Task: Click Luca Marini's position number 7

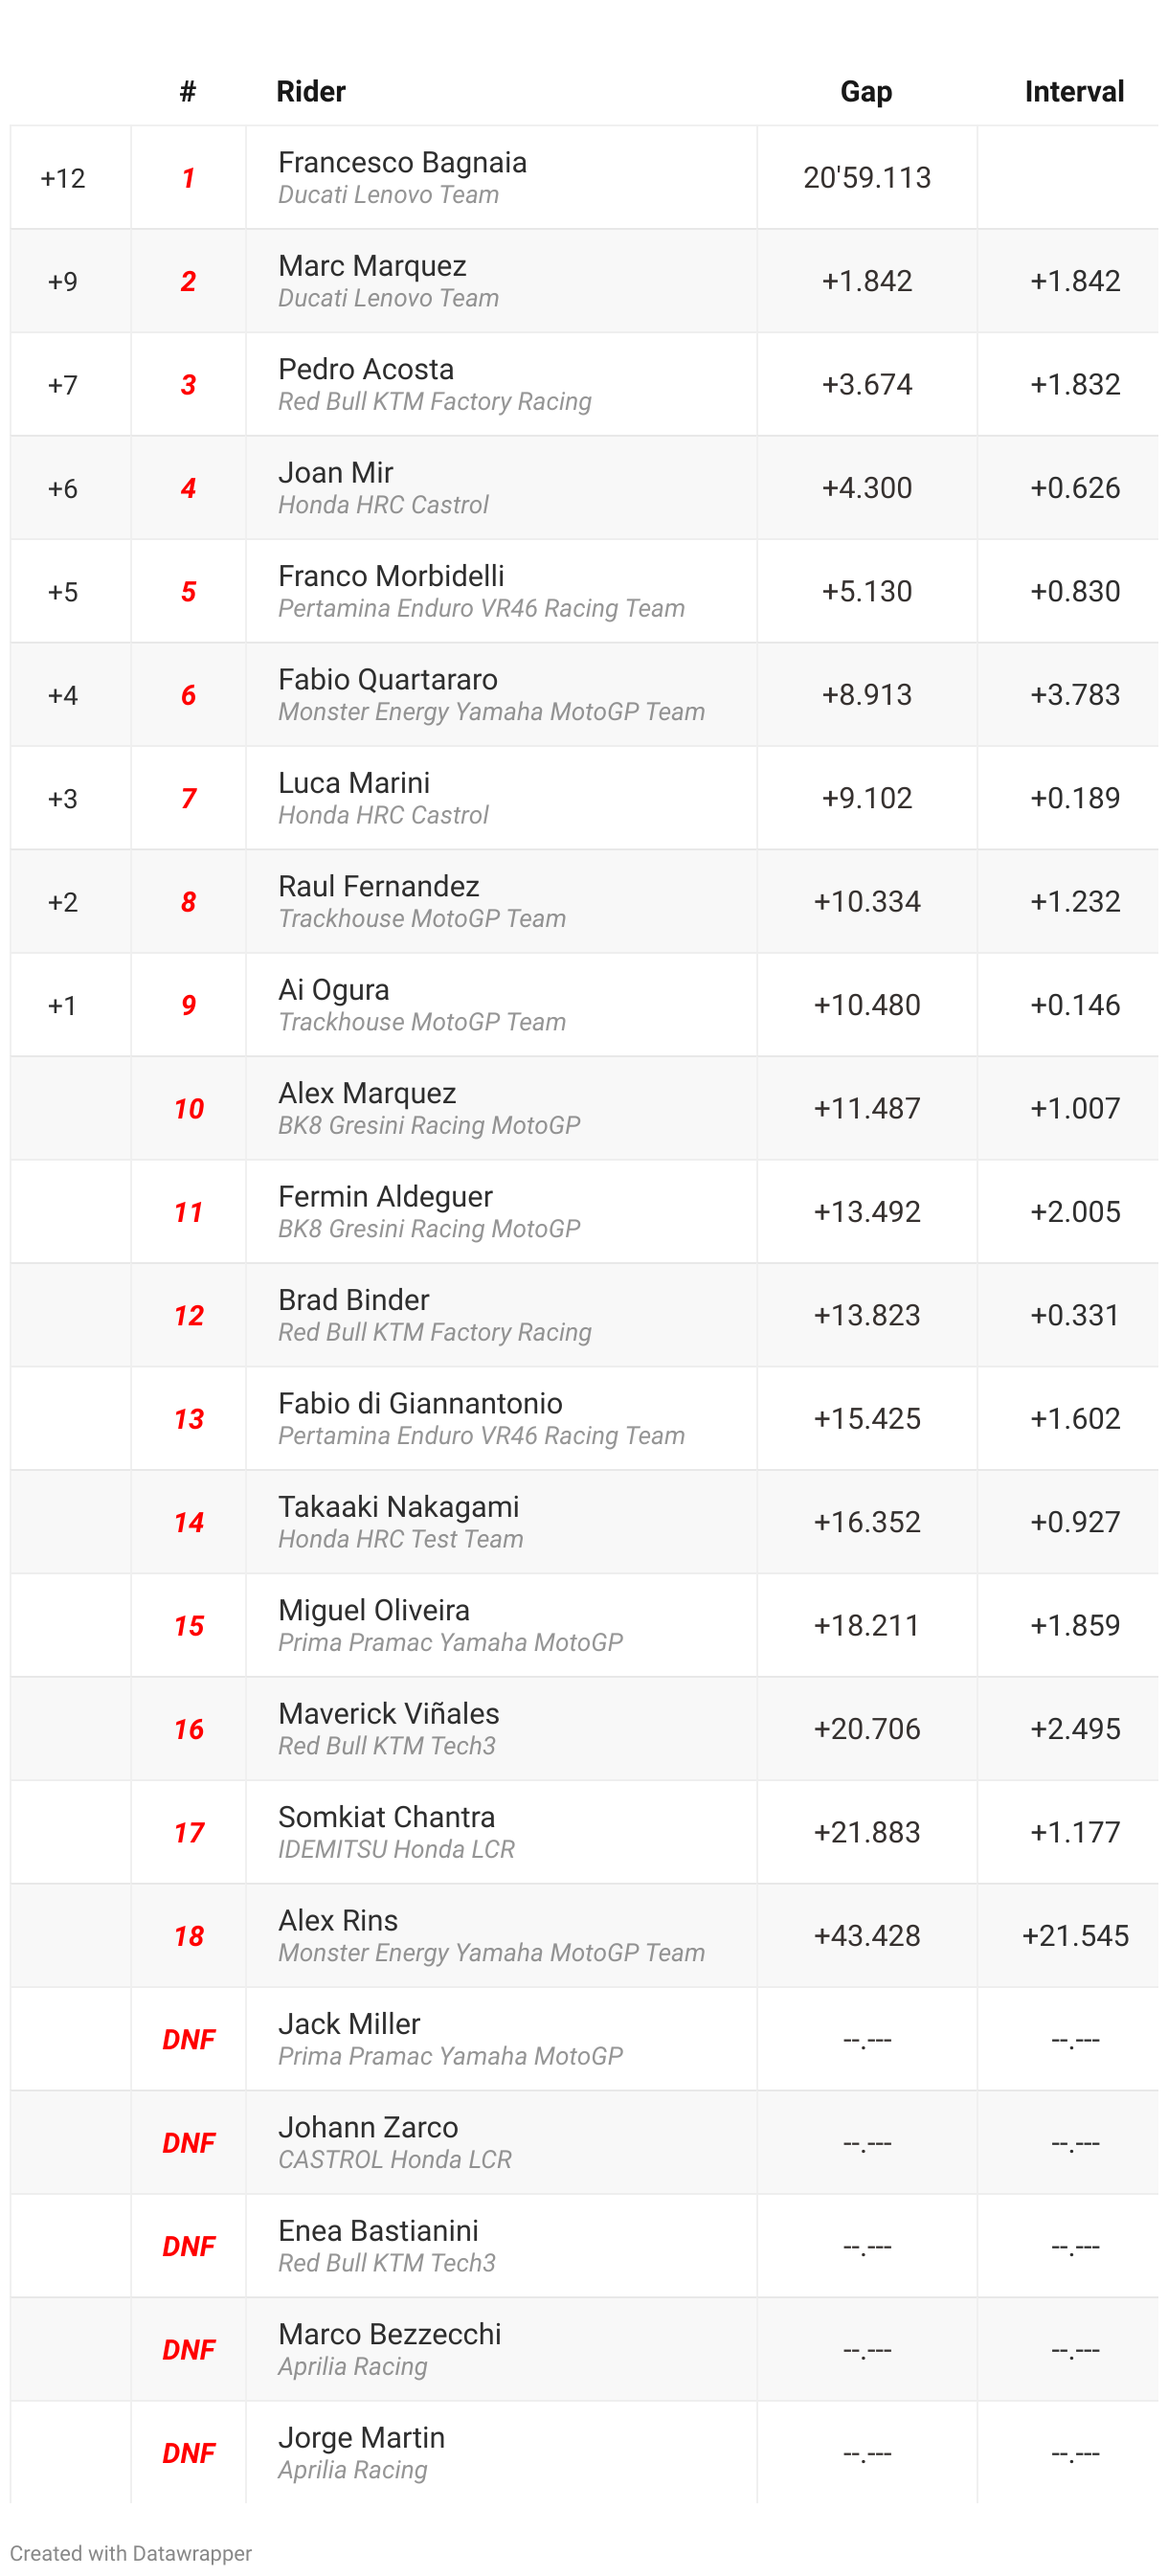Action: click(x=188, y=798)
